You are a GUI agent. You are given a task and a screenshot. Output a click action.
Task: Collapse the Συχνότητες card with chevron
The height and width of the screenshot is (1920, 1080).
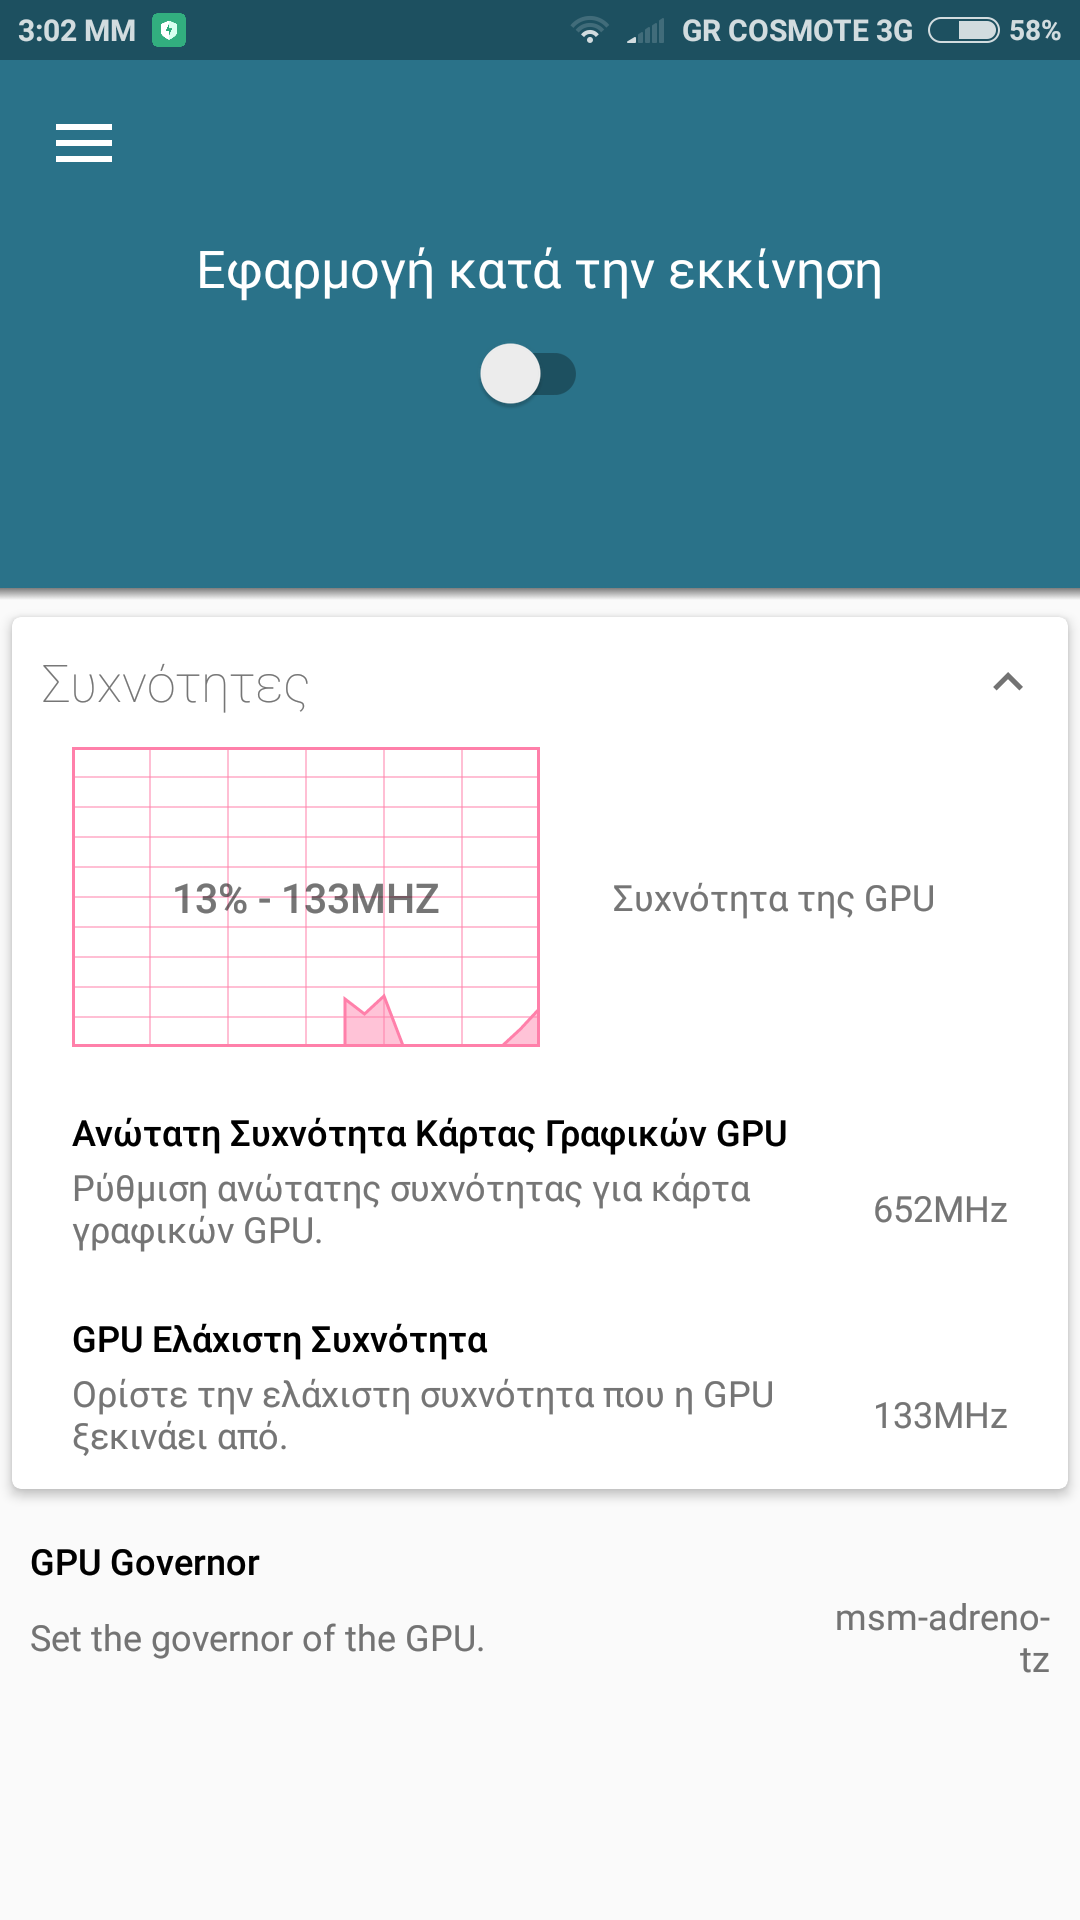[x=1007, y=682]
